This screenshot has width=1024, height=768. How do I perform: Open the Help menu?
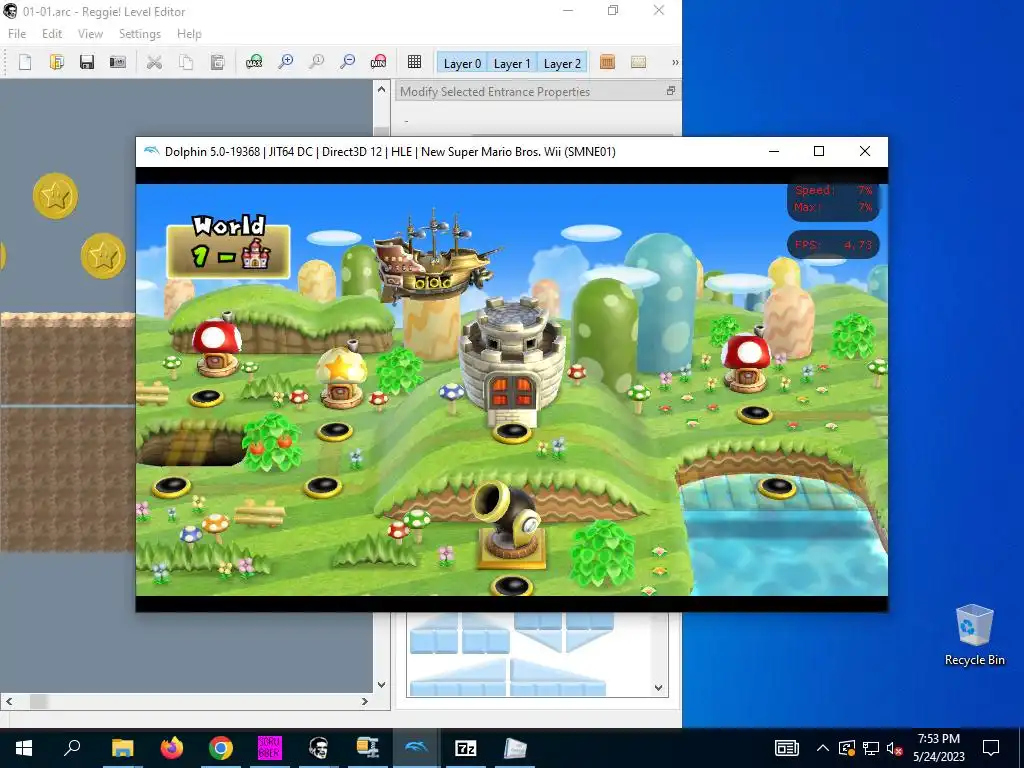[x=189, y=34]
